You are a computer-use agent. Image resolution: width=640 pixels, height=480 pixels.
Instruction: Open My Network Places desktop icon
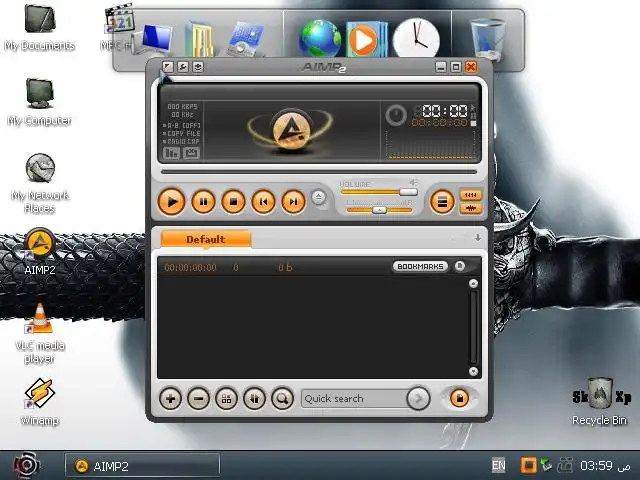[40, 183]
